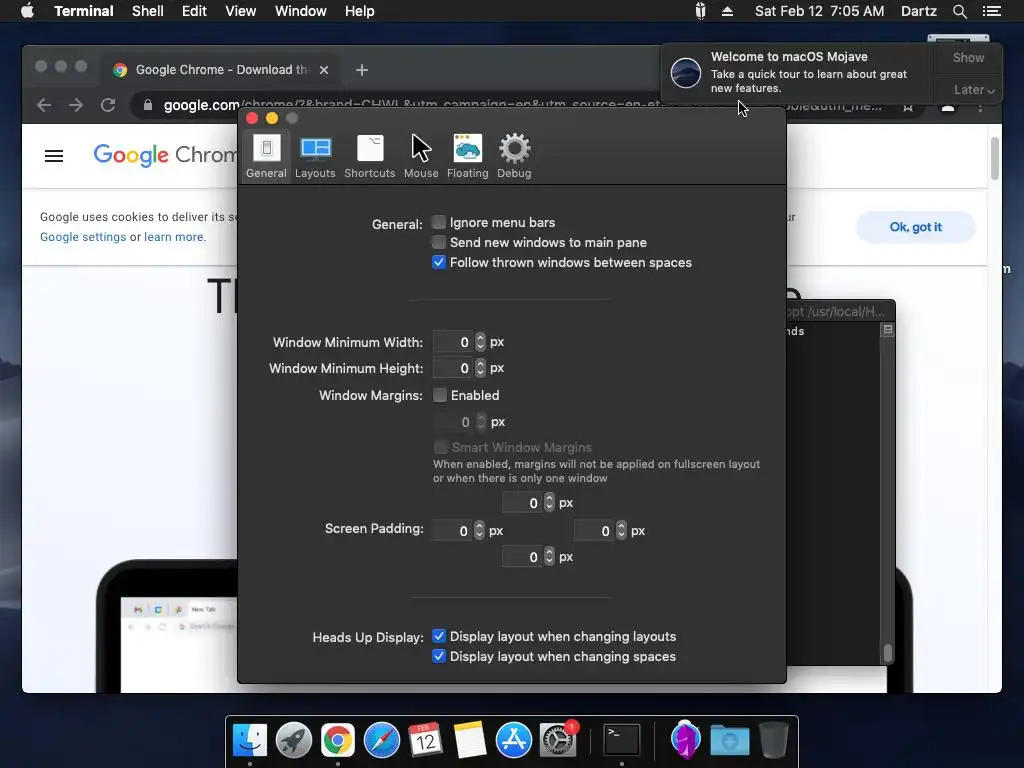The width and height of the screenshot is (1024, 768).
Task: Open the Terminal app menu
Action: tap(84, 11)
